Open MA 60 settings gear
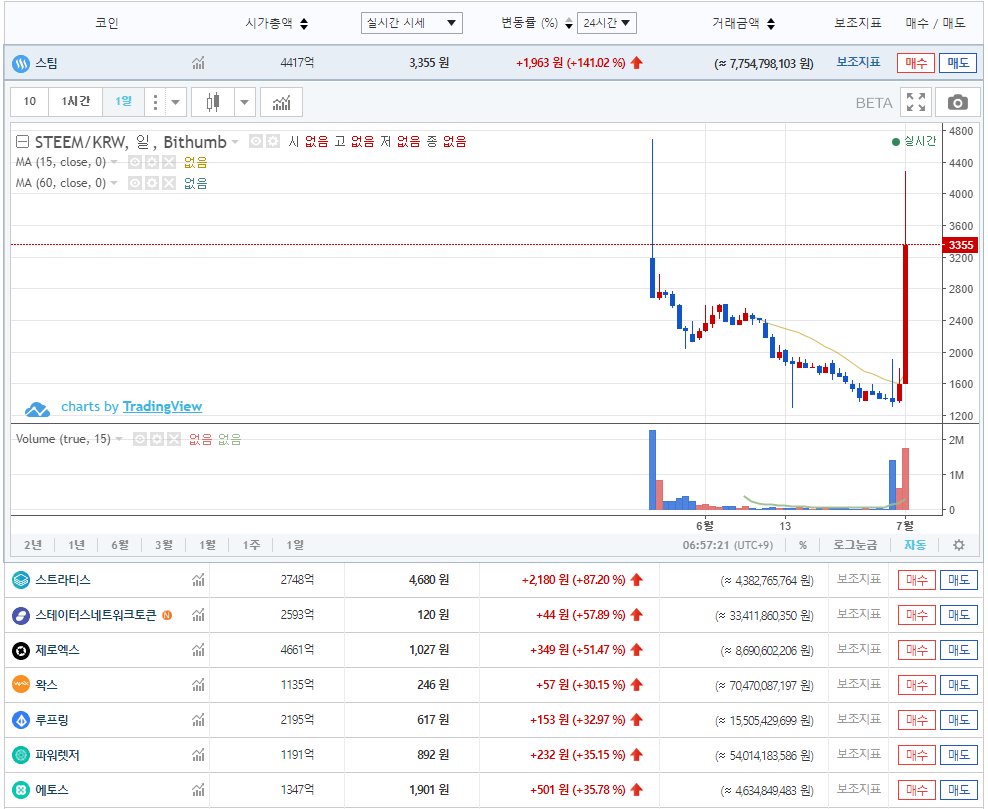The width and height of the screenshot is (988, 809). [152, 183]
